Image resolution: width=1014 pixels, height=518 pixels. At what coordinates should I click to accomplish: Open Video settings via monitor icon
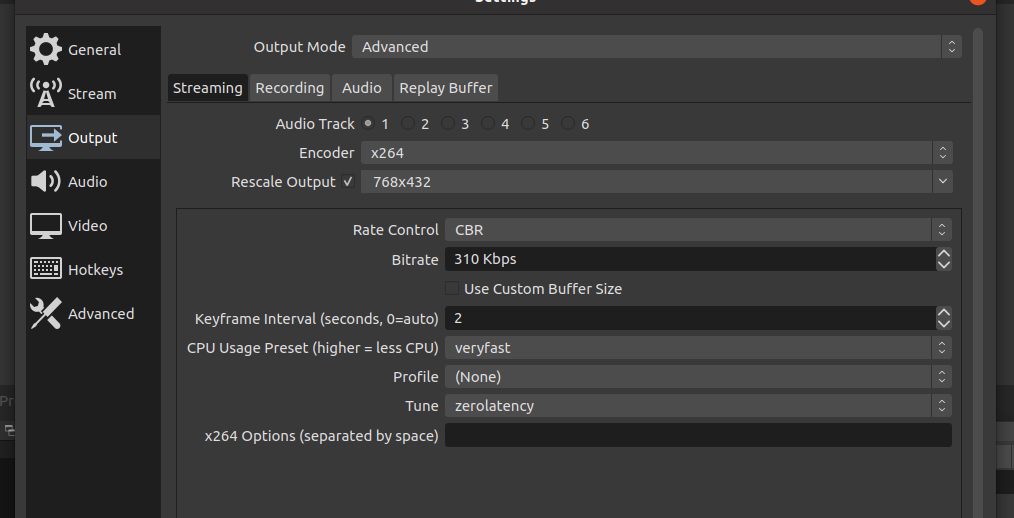click(46, 226)
